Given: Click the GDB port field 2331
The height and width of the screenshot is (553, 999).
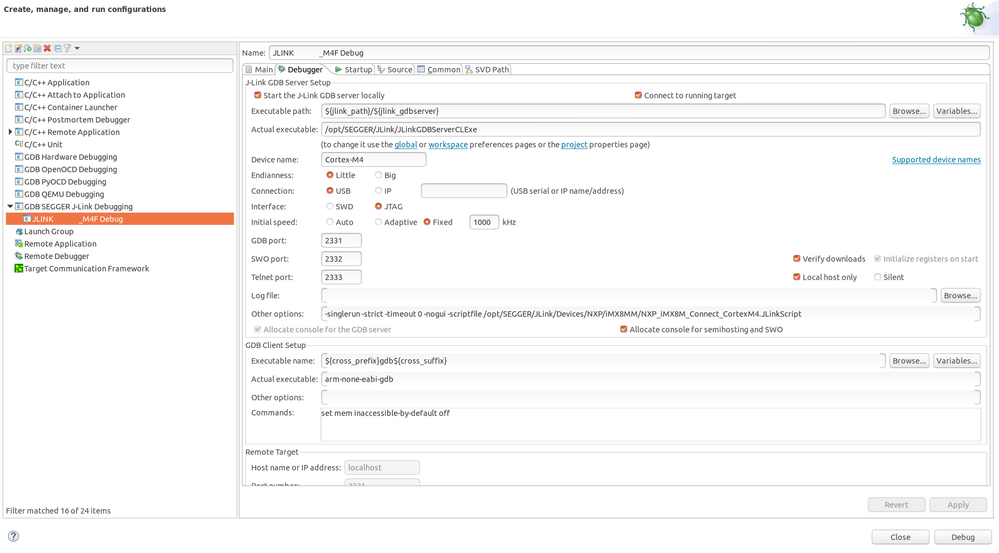Looking at the screenshot, I should 341,241.
